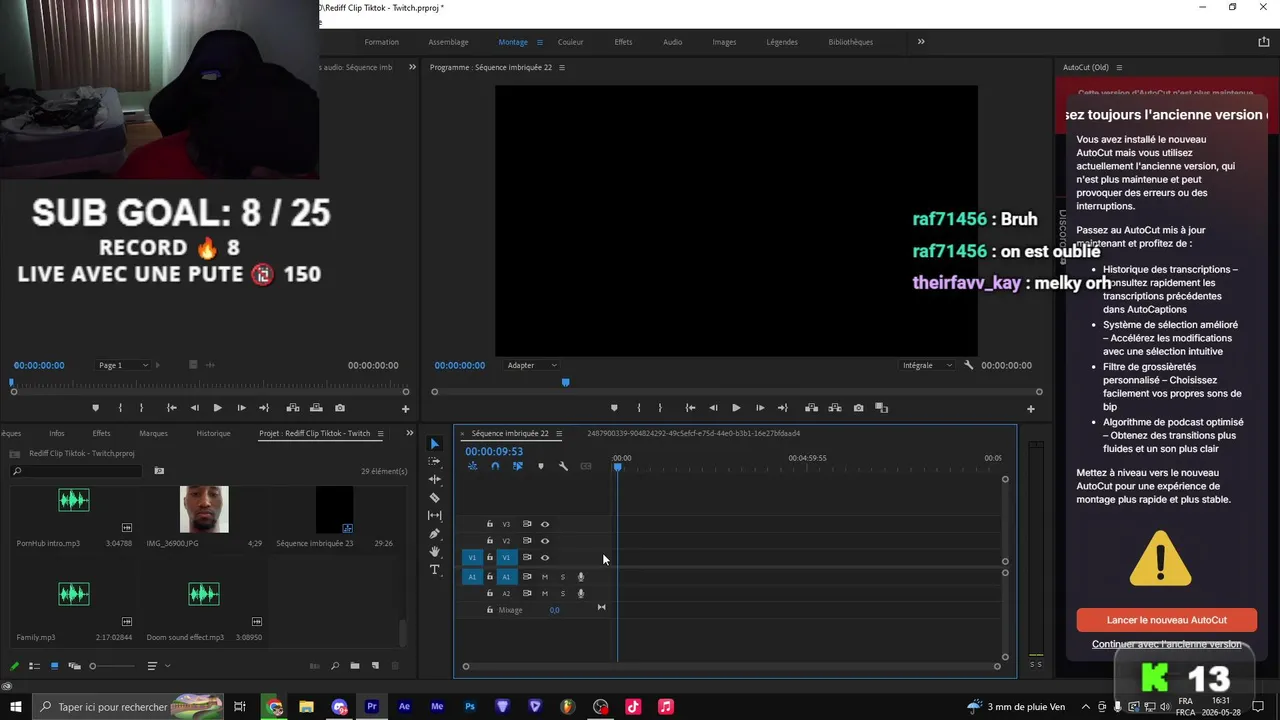Image resolution: width=1280 pixels, height=720 pixels.
Task: Click Lancer le nouveau AutoCut button
Action: point(1167,620)
